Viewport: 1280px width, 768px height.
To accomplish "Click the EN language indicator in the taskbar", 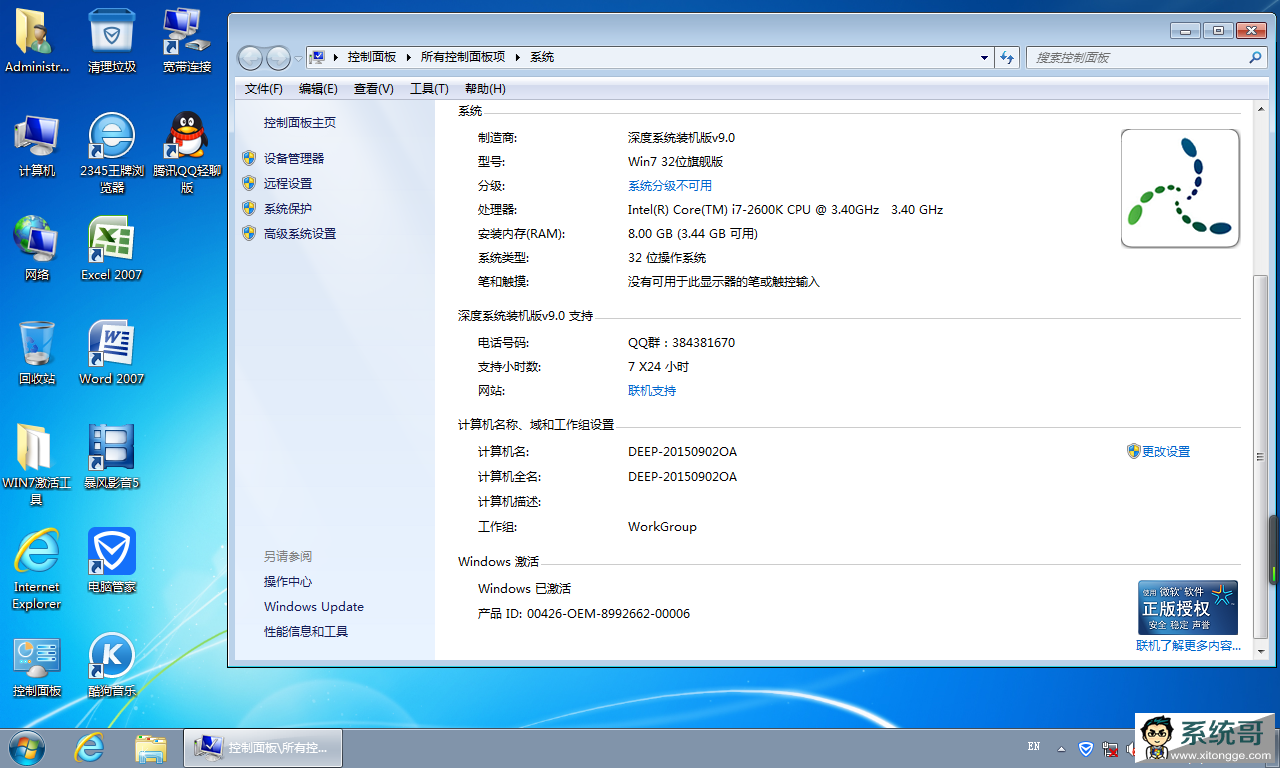I will (x=1034, y=747).
